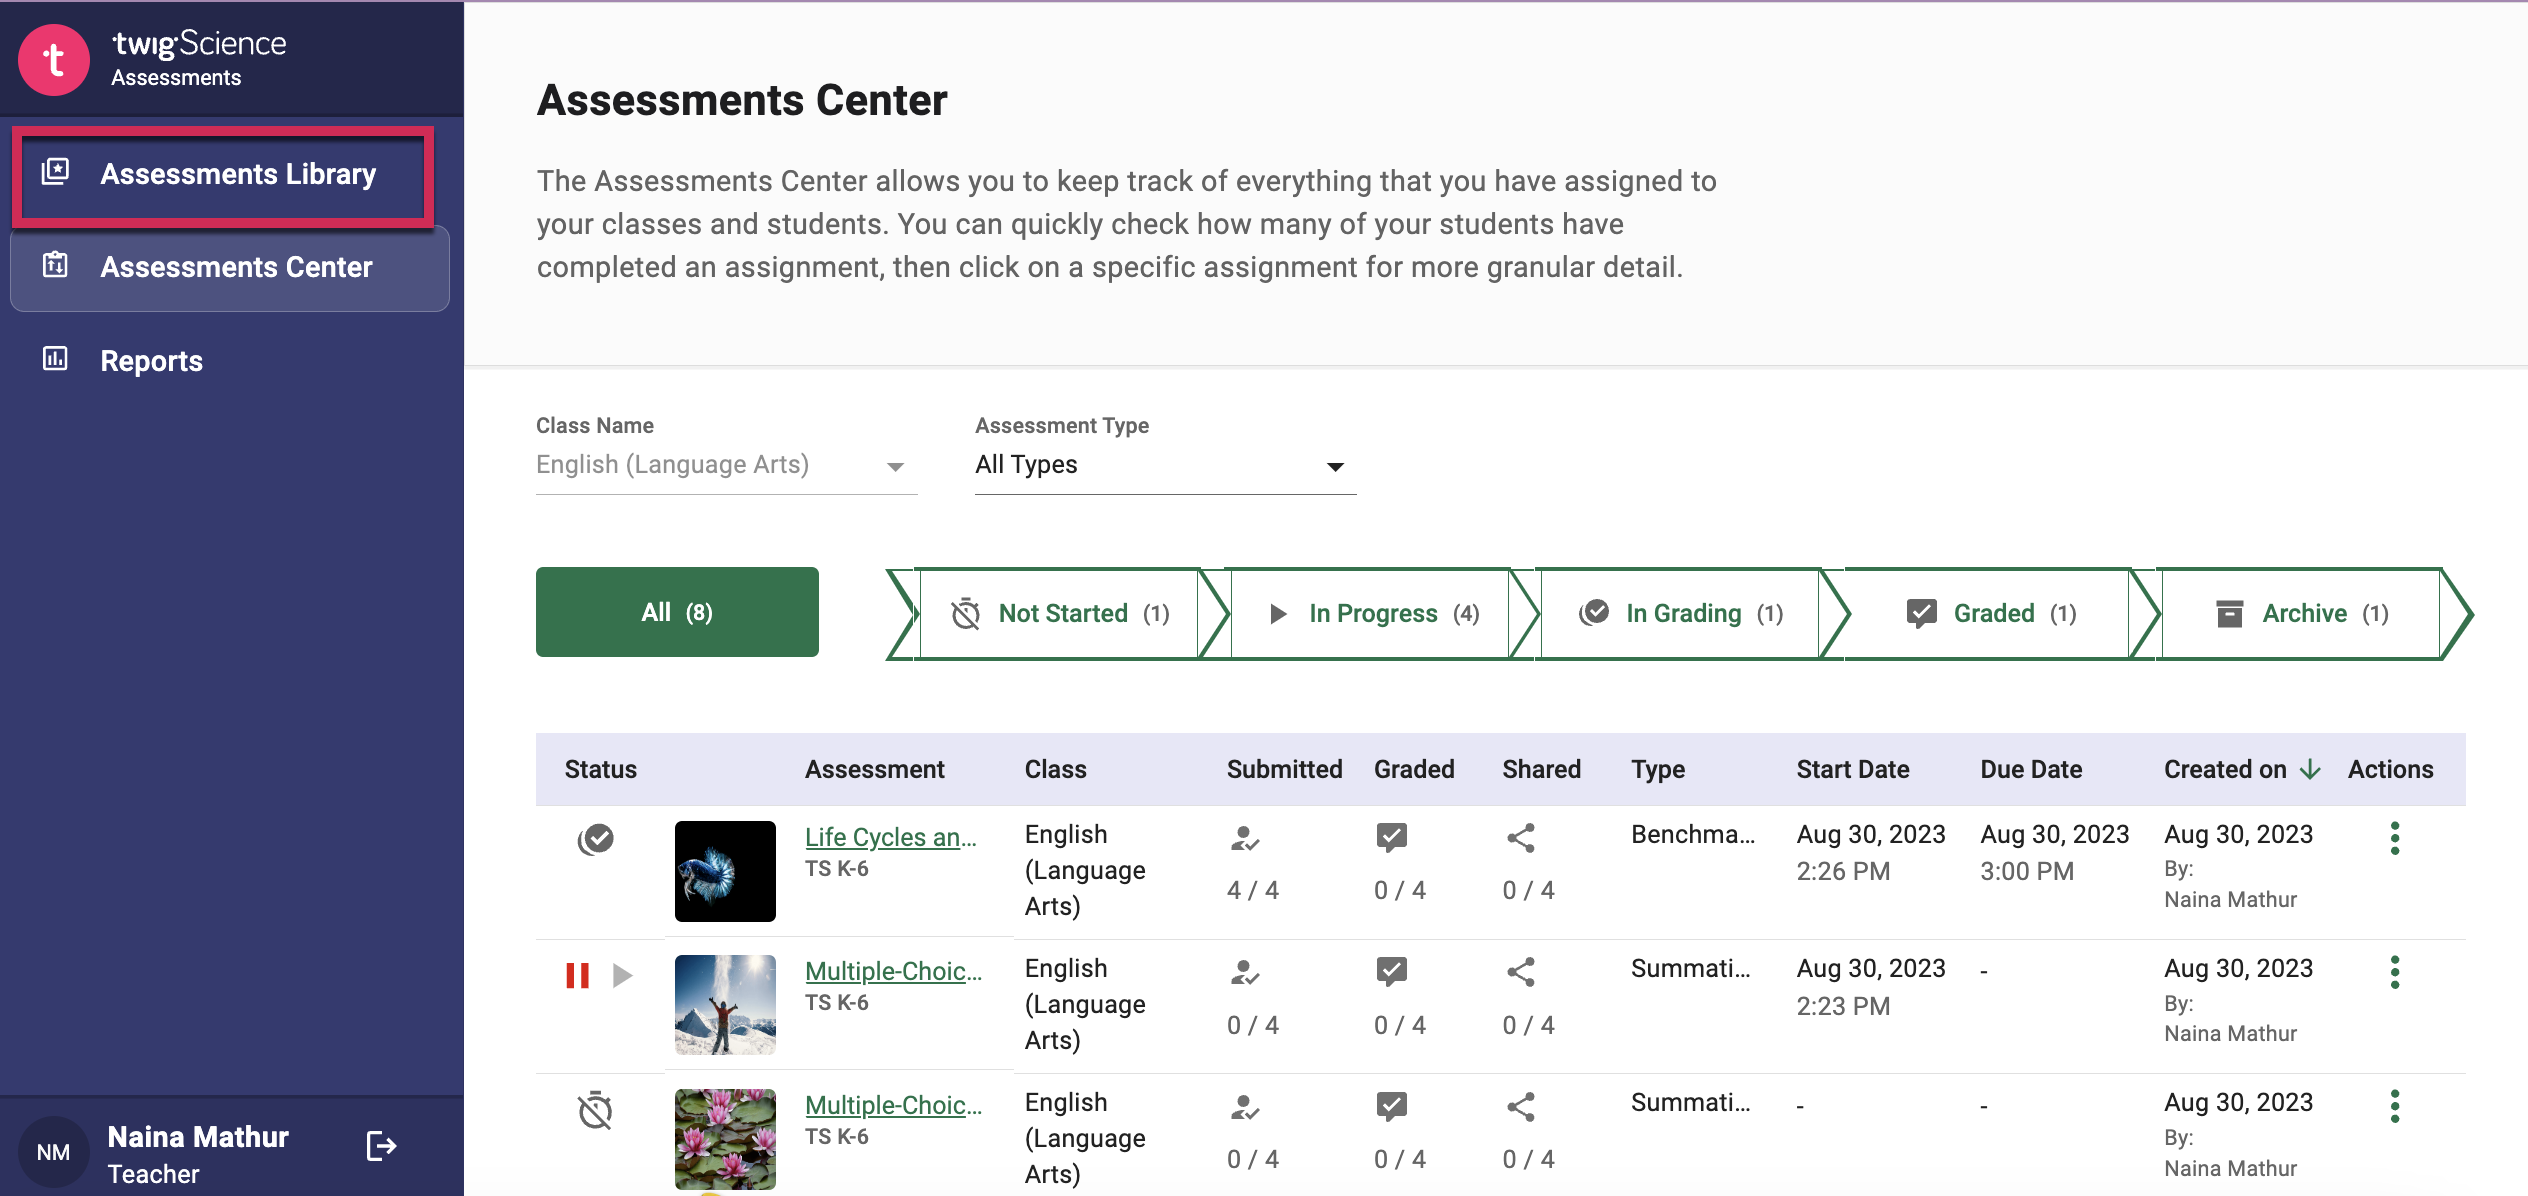This screenshot has width=2528, height=1196.
Task: Click the play icon next to pause
Action: click(622, 975)
